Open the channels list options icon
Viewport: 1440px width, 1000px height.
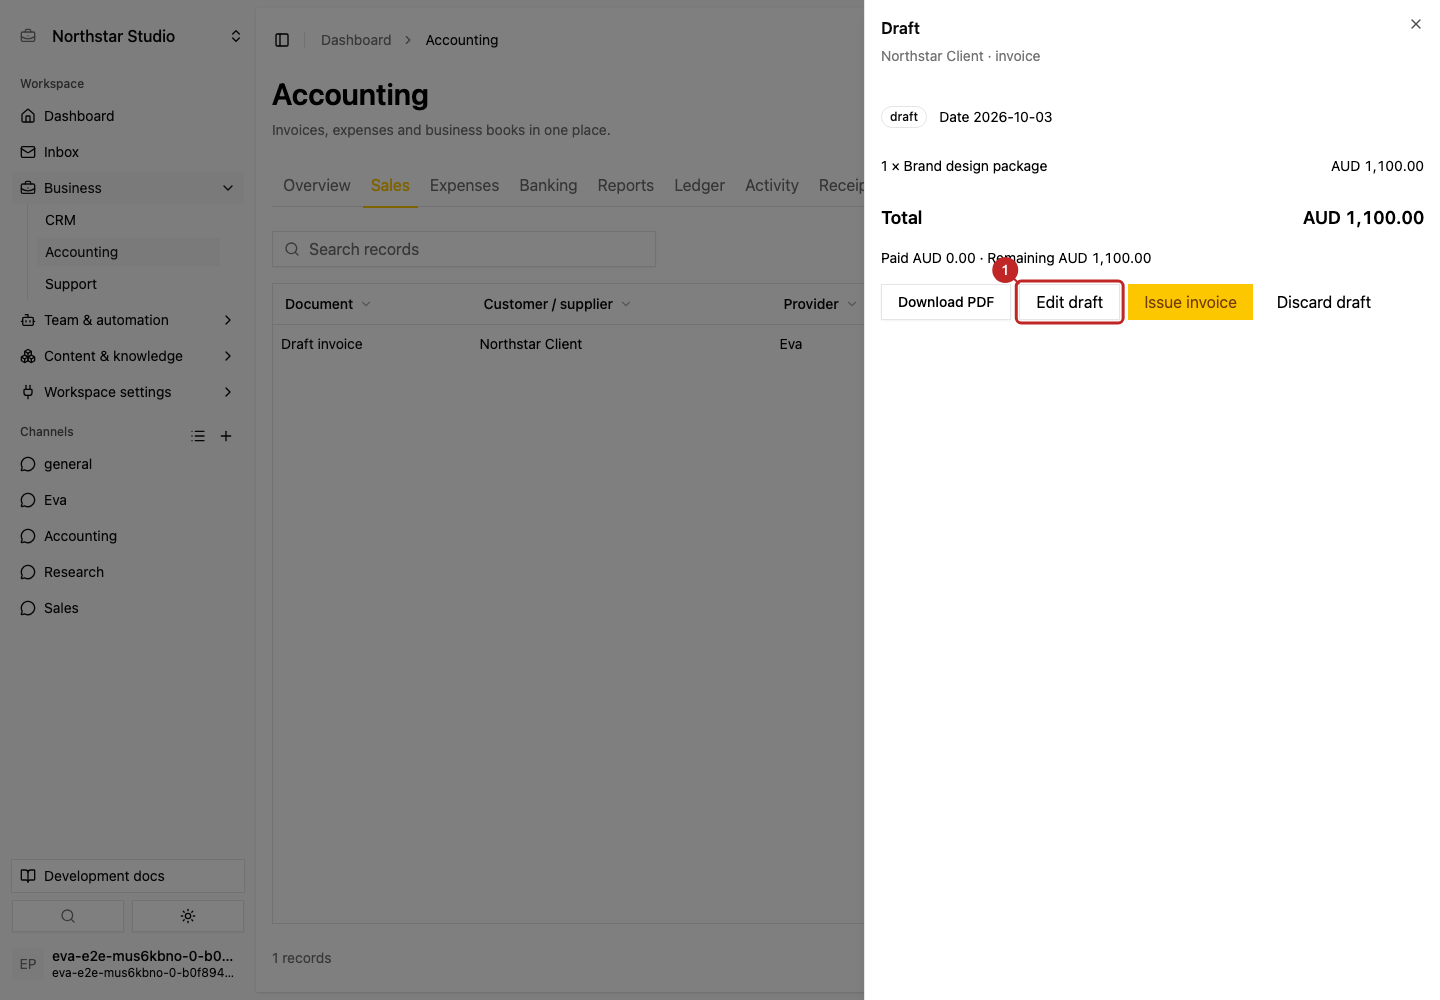tap(198, 436)
